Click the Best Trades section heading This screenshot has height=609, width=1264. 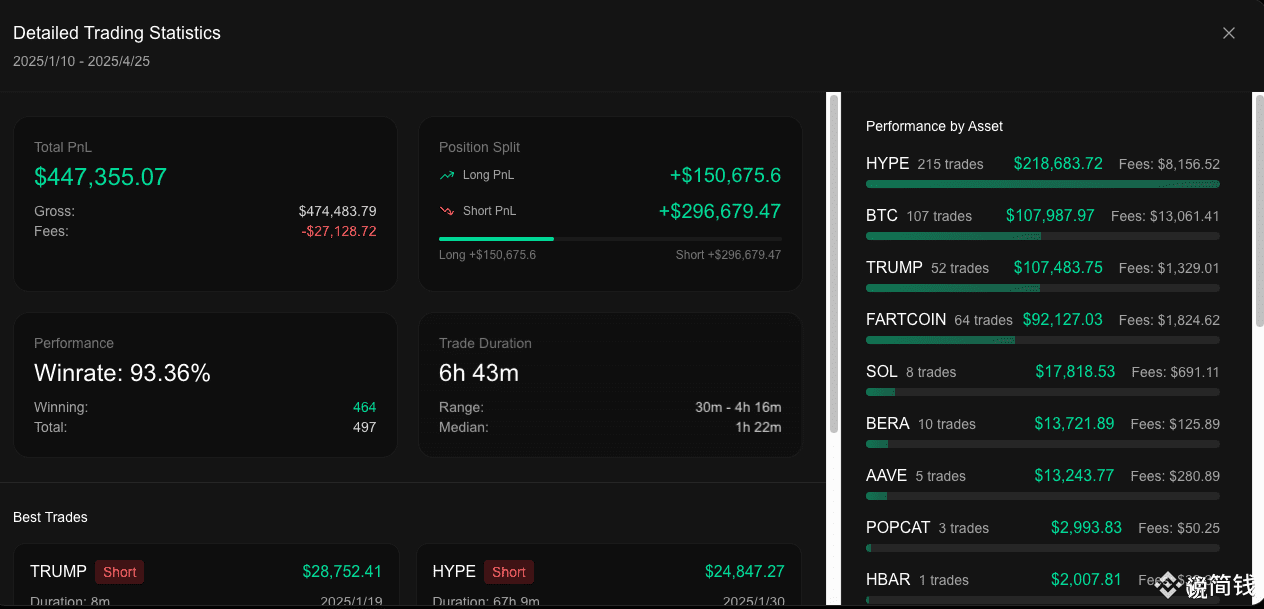coord(50,517)
